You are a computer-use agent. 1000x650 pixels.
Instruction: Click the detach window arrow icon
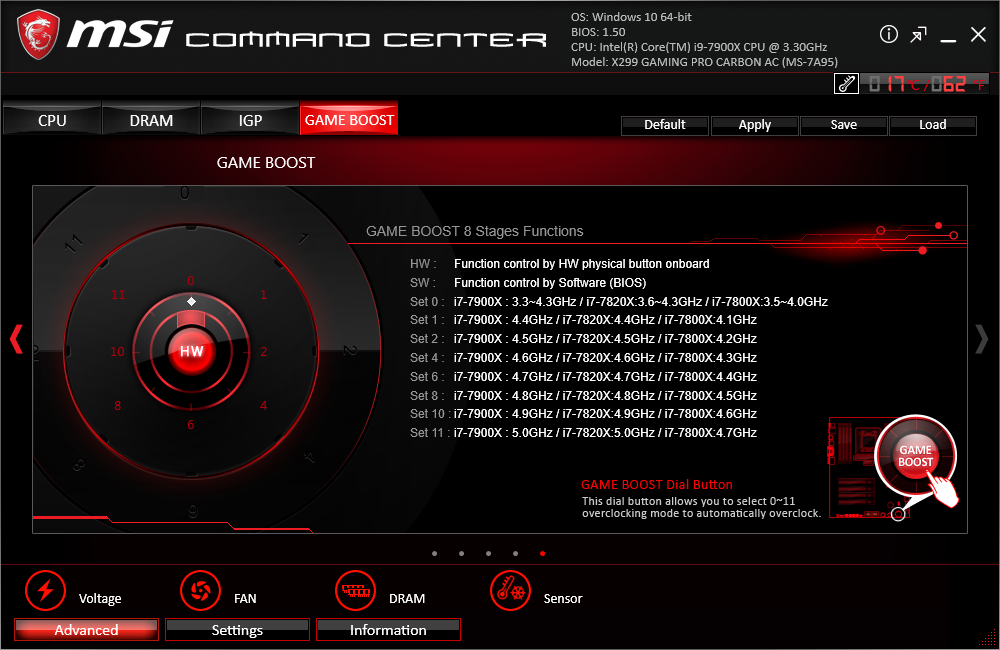point(918,34)
